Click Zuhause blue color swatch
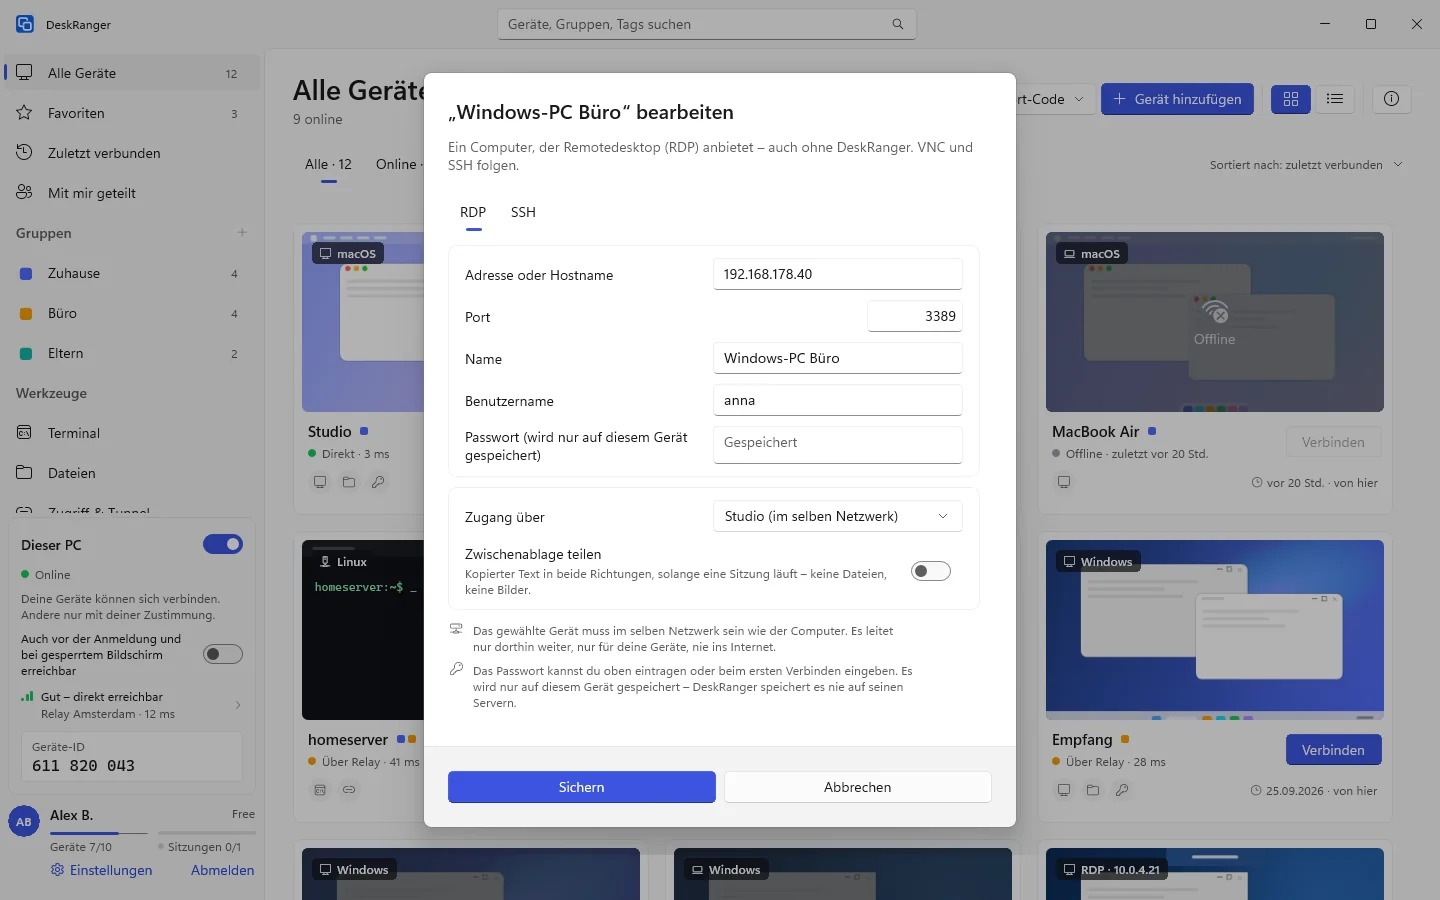The image size is (1440, 900). pos(26,273)
